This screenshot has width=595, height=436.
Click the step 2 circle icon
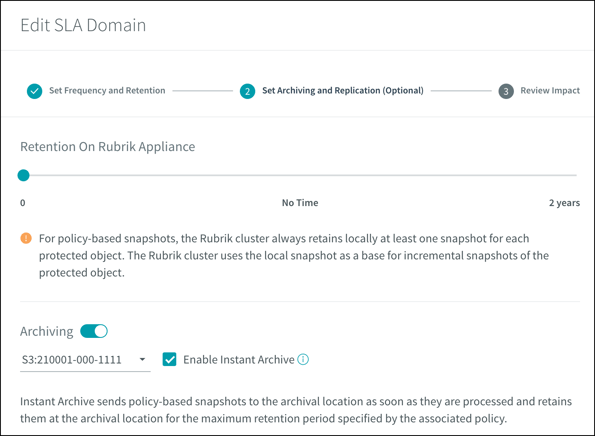247,91
